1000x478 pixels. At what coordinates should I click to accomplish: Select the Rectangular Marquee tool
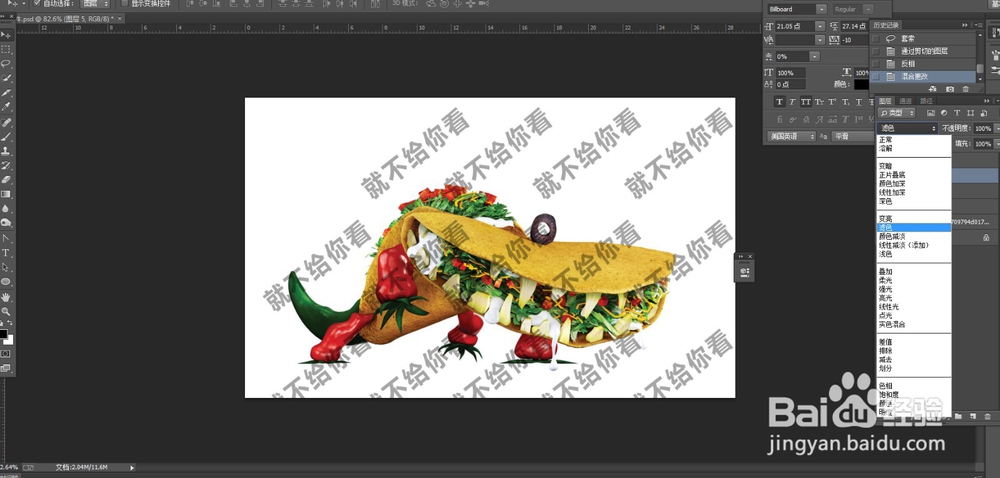(6, 49)
